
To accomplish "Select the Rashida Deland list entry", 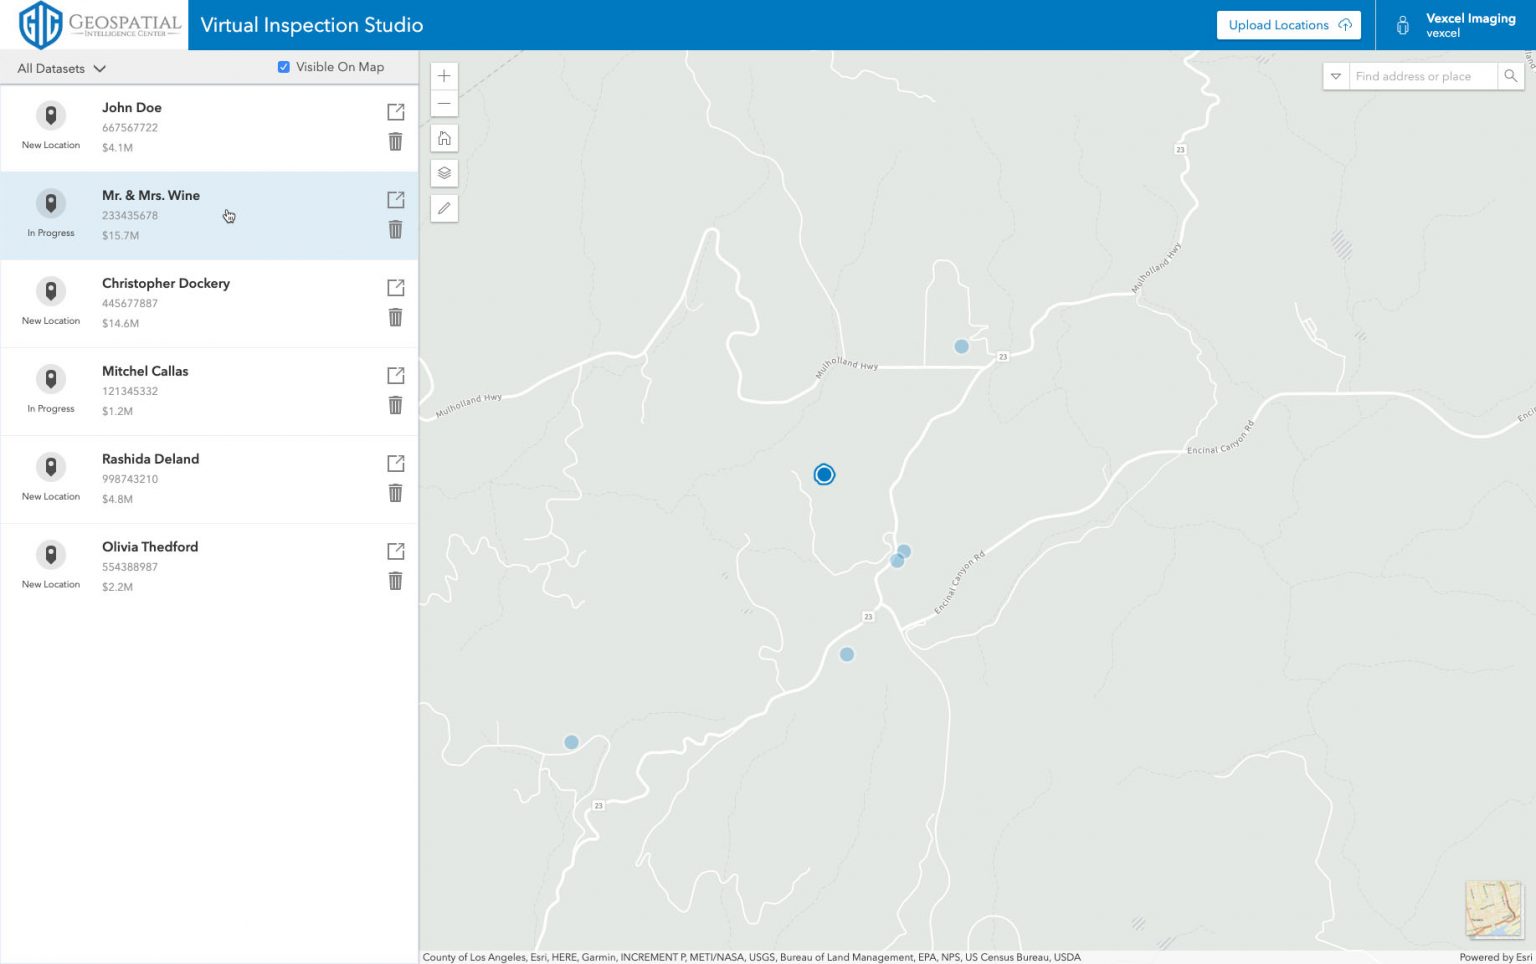I will pyautogui.click(x=209, y=480).
